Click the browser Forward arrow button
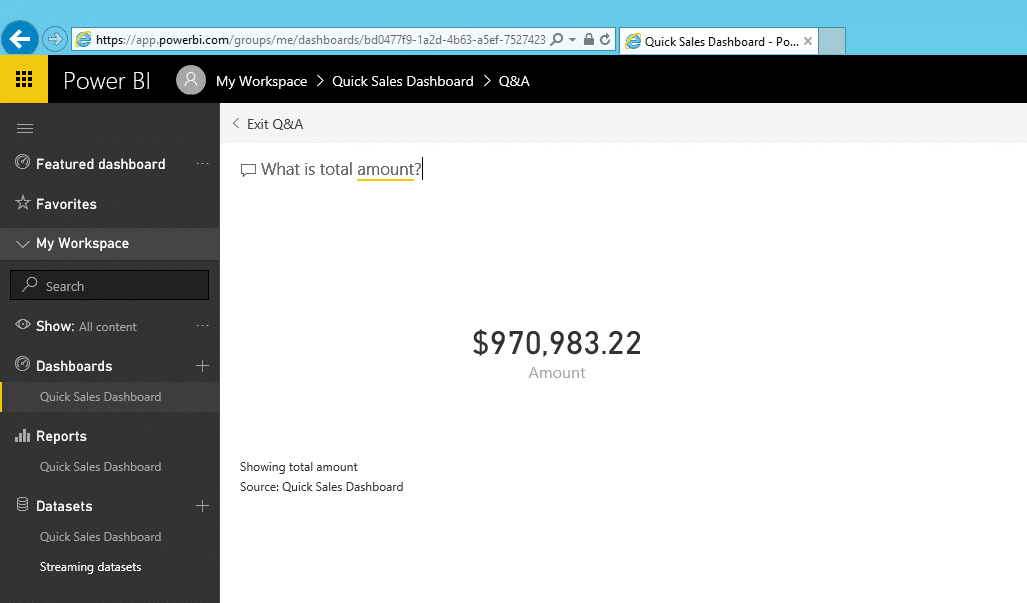This screenshot has width=1027, height=603. click(x=55, y=39)
